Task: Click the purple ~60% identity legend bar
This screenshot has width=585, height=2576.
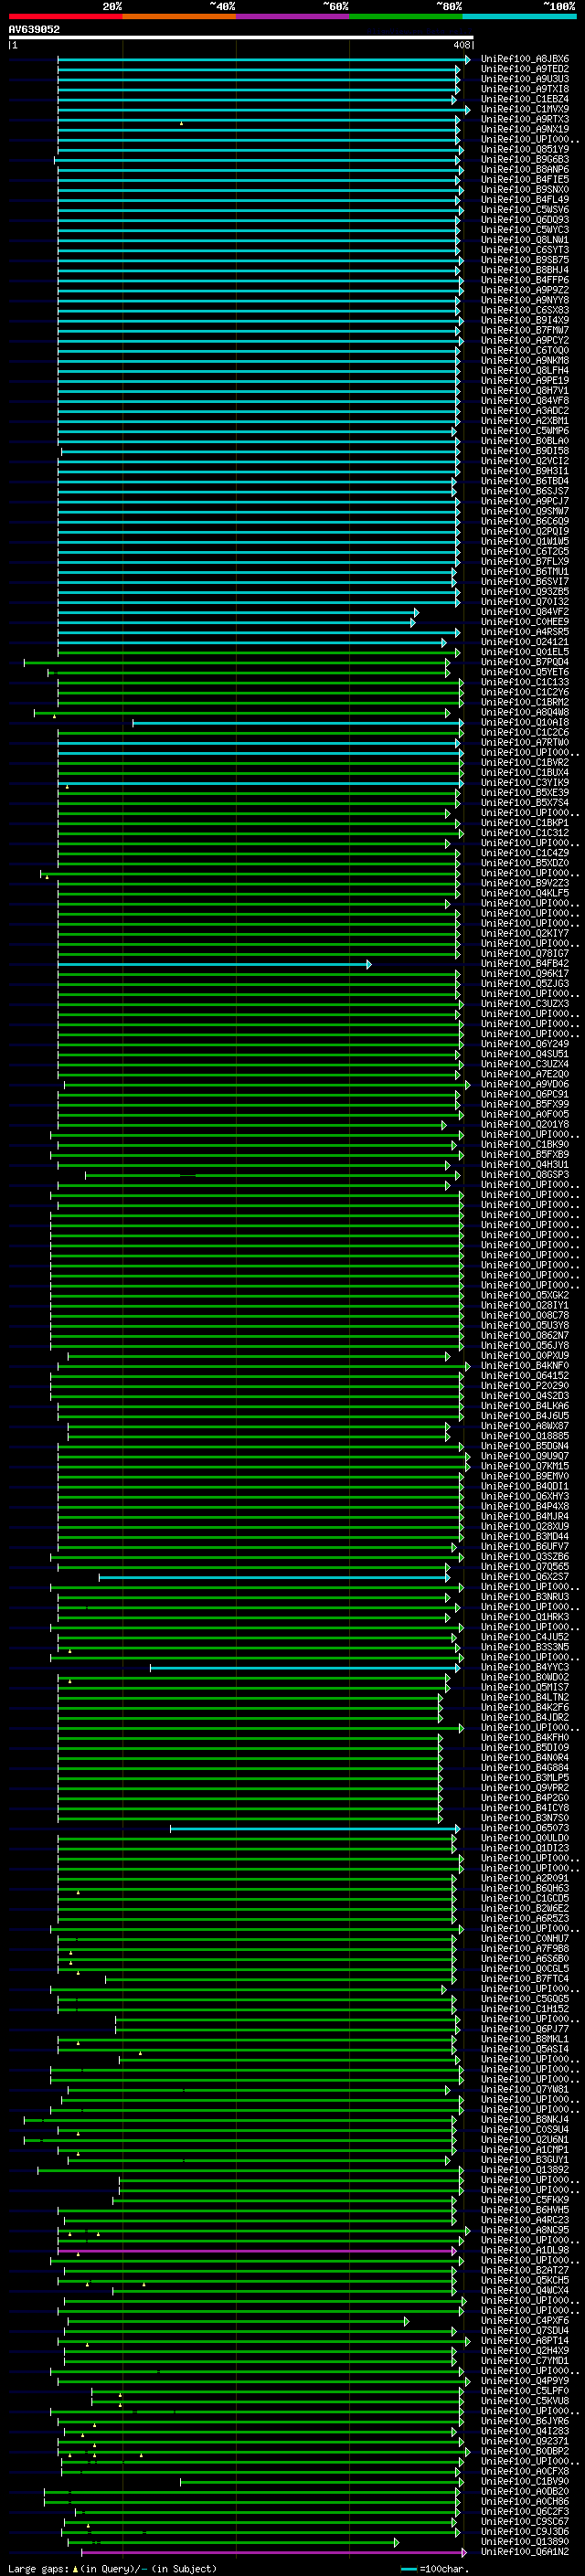Action: (x=292, y=16)
